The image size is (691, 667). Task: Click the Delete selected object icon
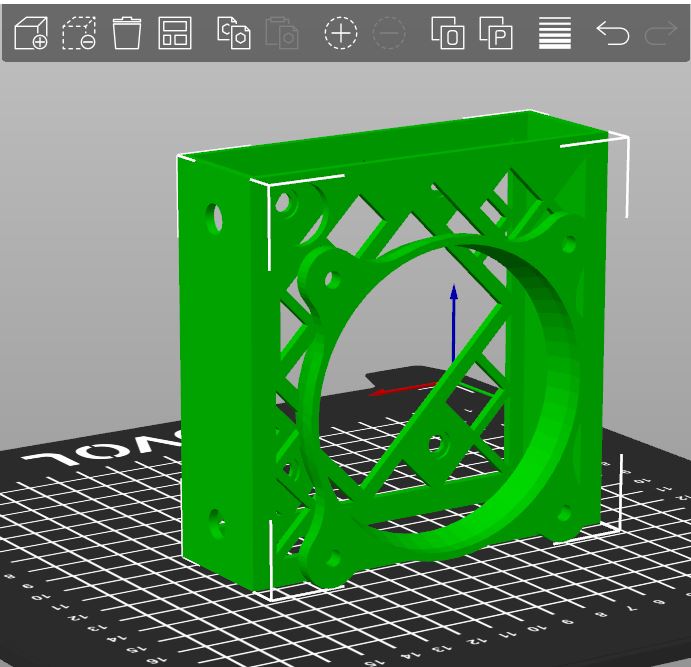pos(79,33)
